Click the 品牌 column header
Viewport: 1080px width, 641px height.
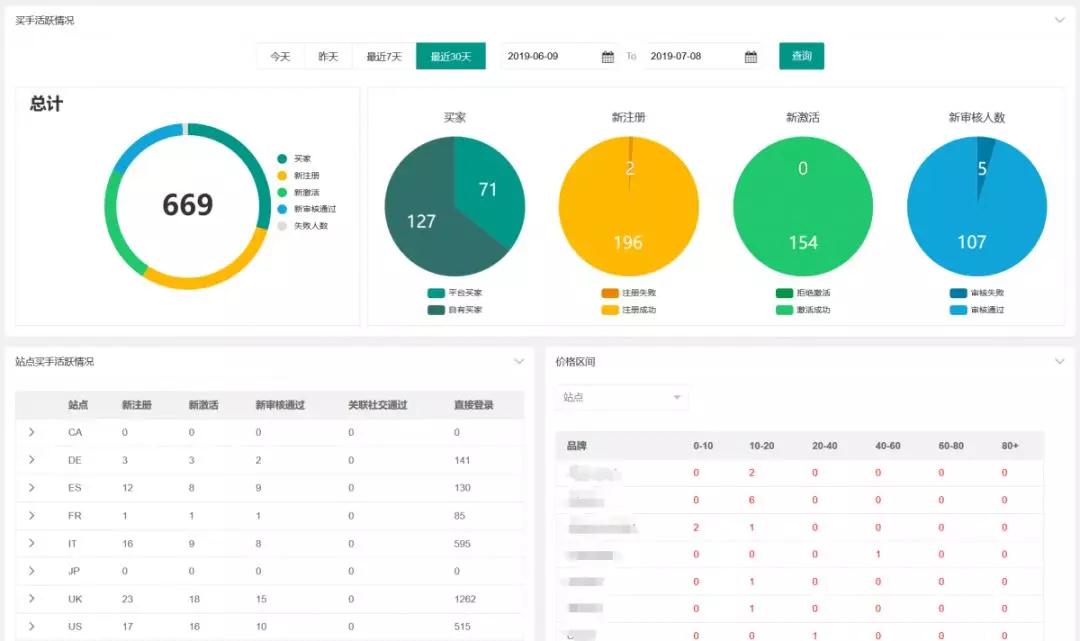point(577,445)
